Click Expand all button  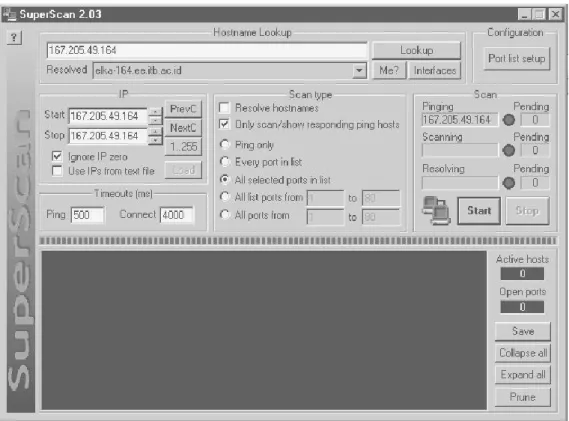pyautogui.click(x=523, y=375)
